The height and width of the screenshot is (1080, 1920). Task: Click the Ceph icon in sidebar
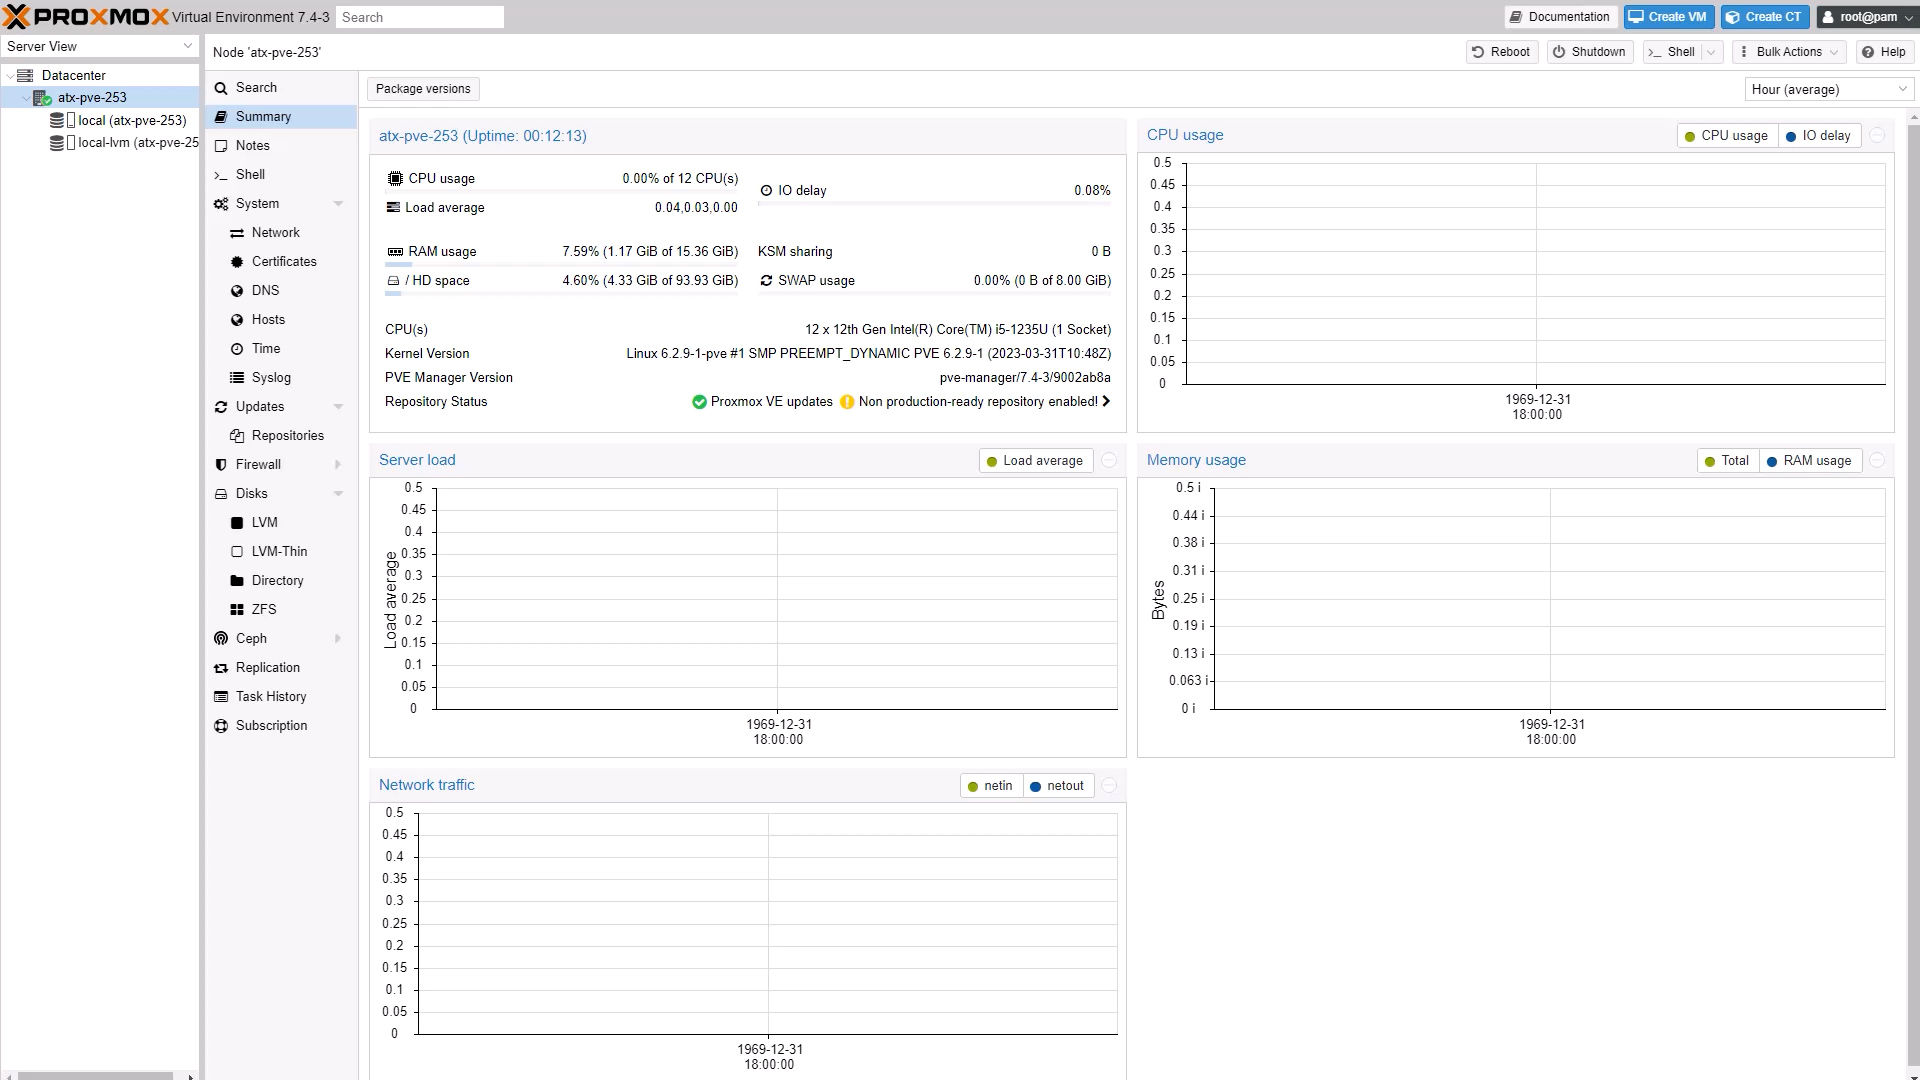coord(221,638)
